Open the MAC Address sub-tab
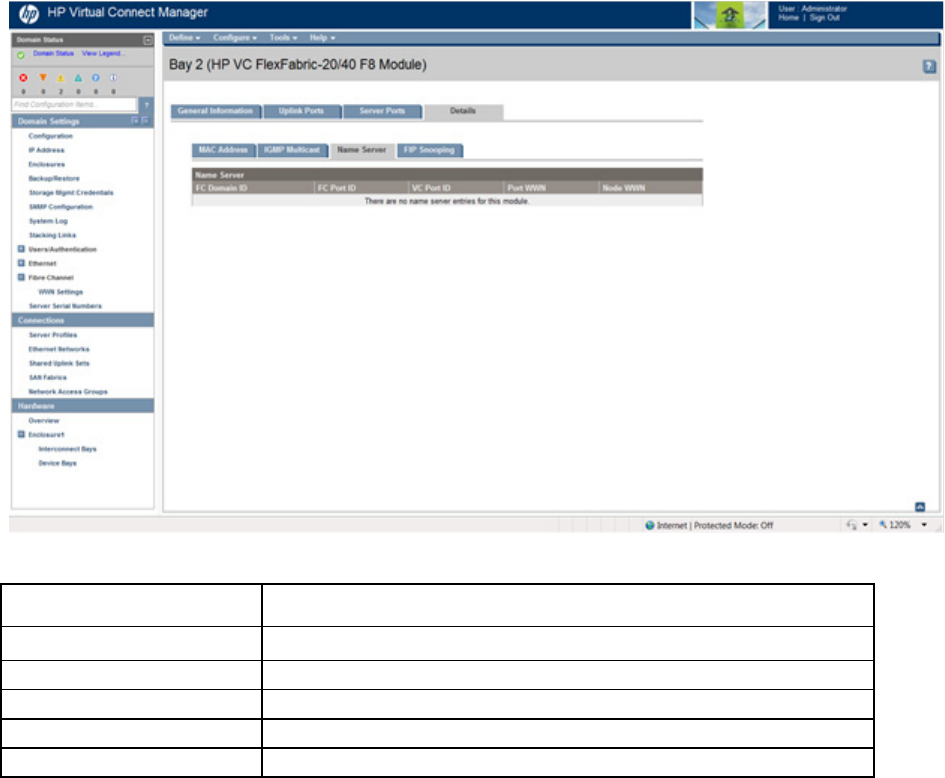945x778 pixels. (223, 150)
